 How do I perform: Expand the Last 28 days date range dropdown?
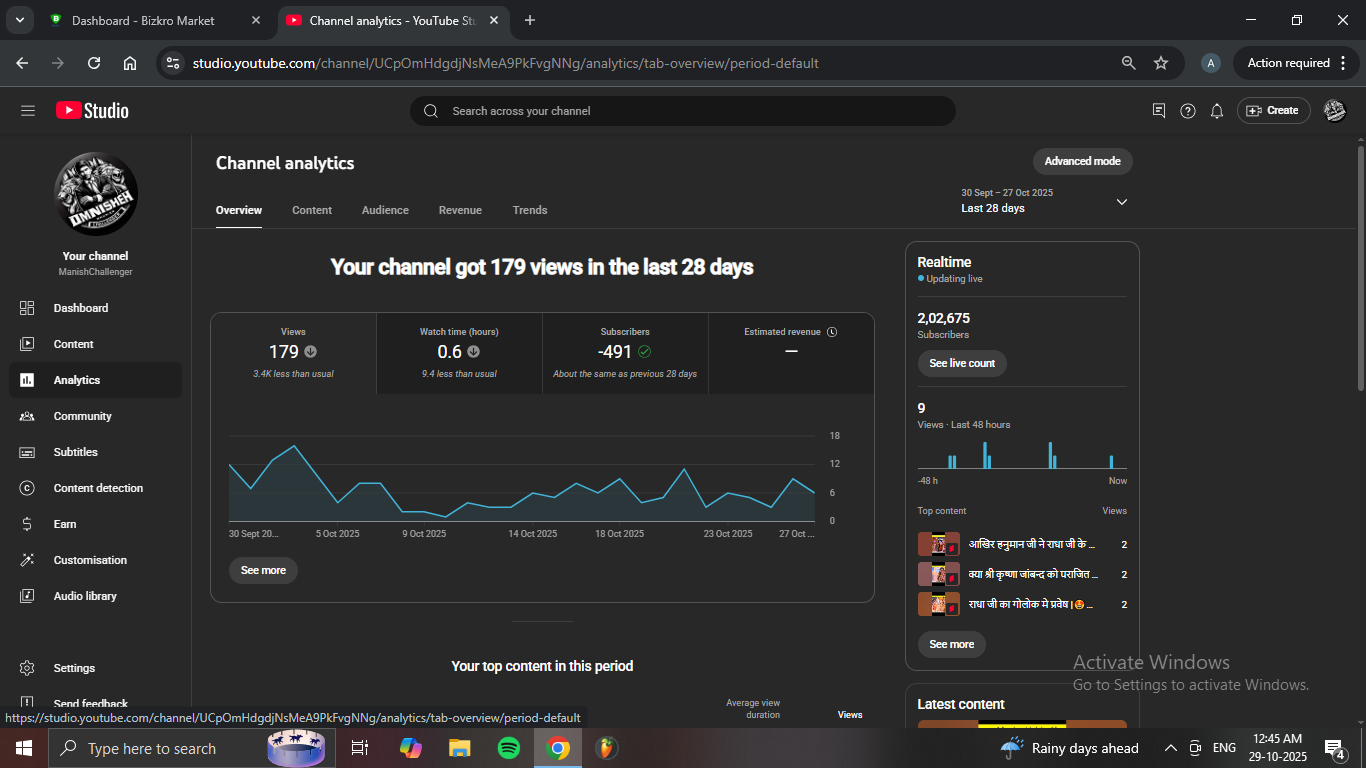click(x=1121, y=202)
